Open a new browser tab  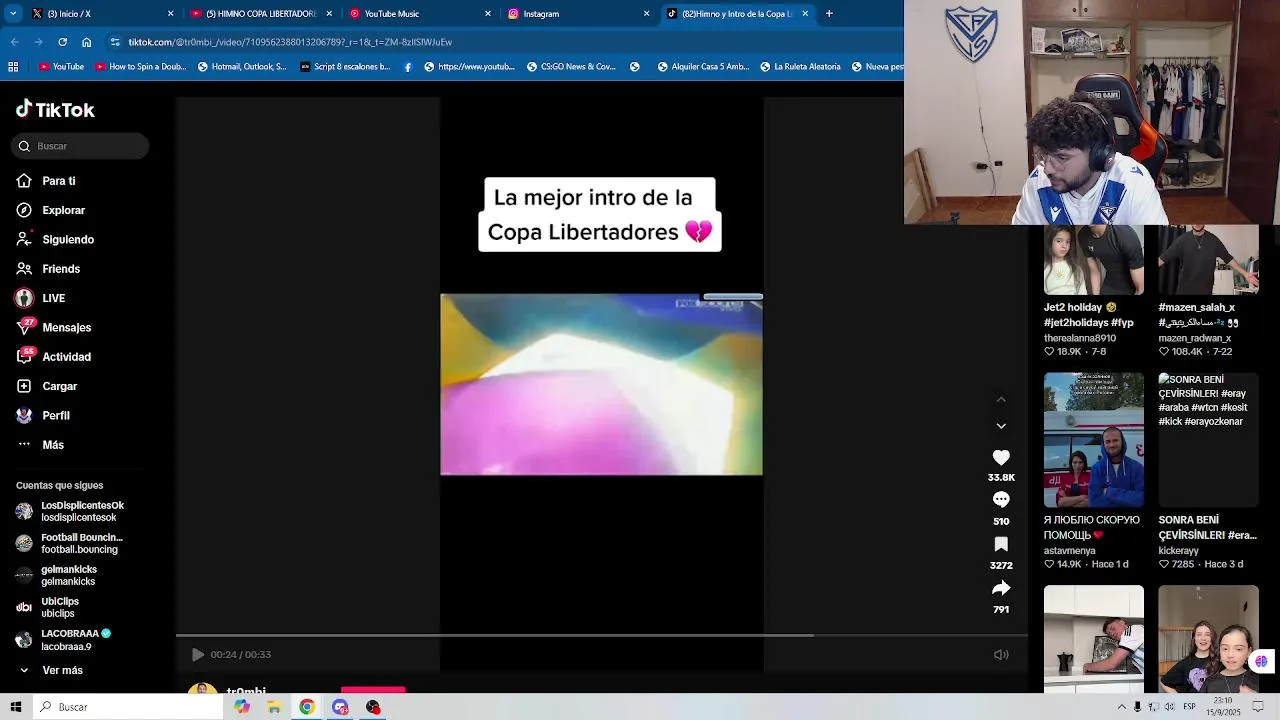[x=829, y=14]
